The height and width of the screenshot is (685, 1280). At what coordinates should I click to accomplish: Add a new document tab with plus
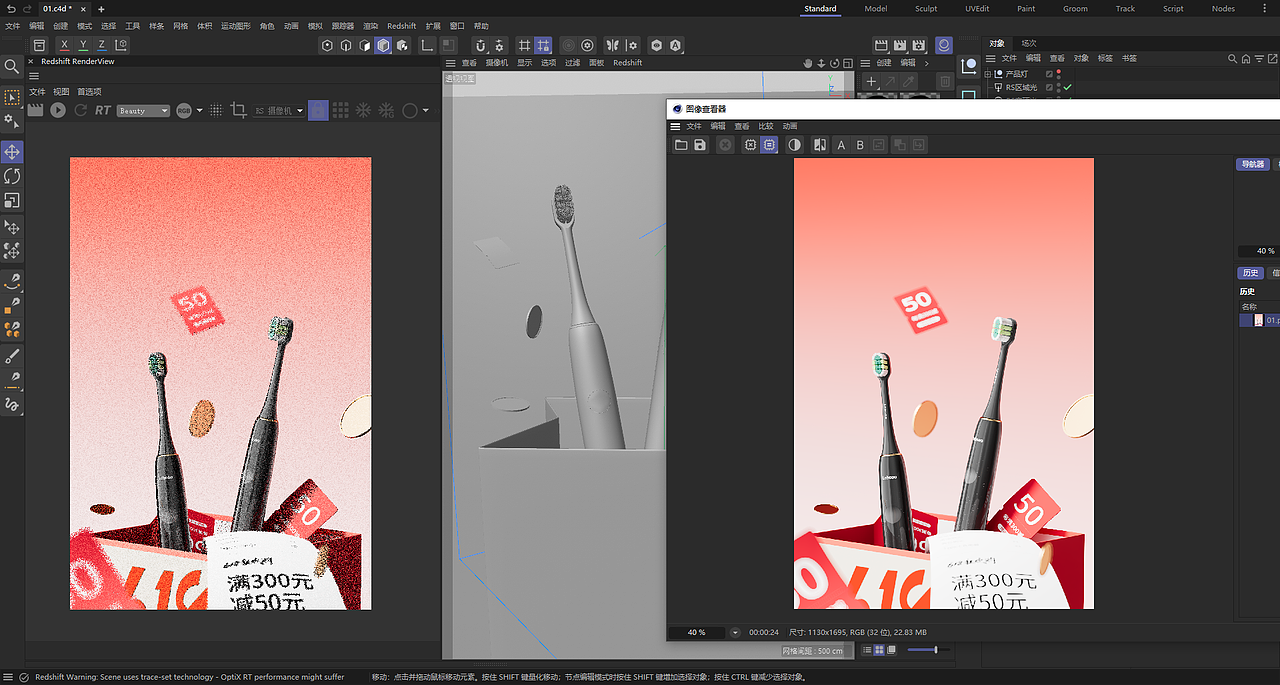tap(101, 9)
